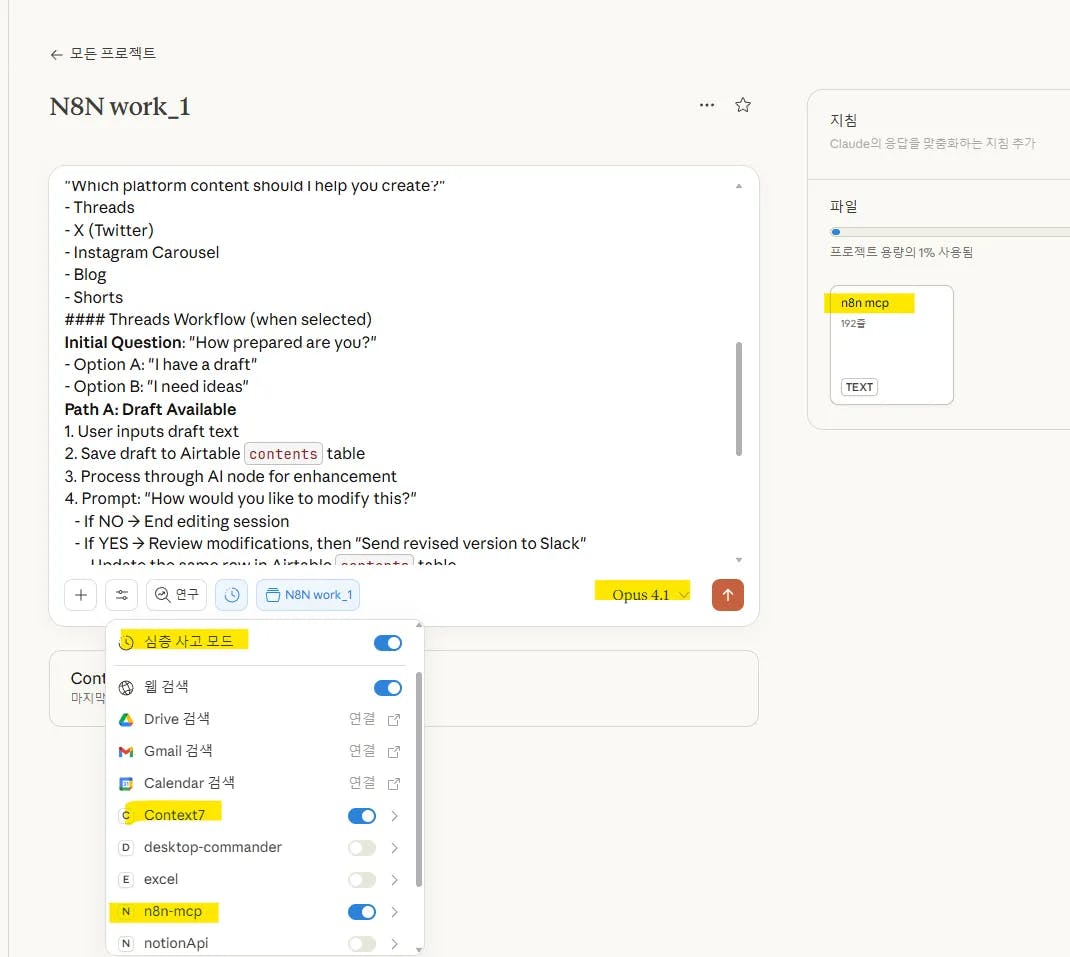Click the notionApi N letter icon

pyautogui.click(x=126, y=944)
